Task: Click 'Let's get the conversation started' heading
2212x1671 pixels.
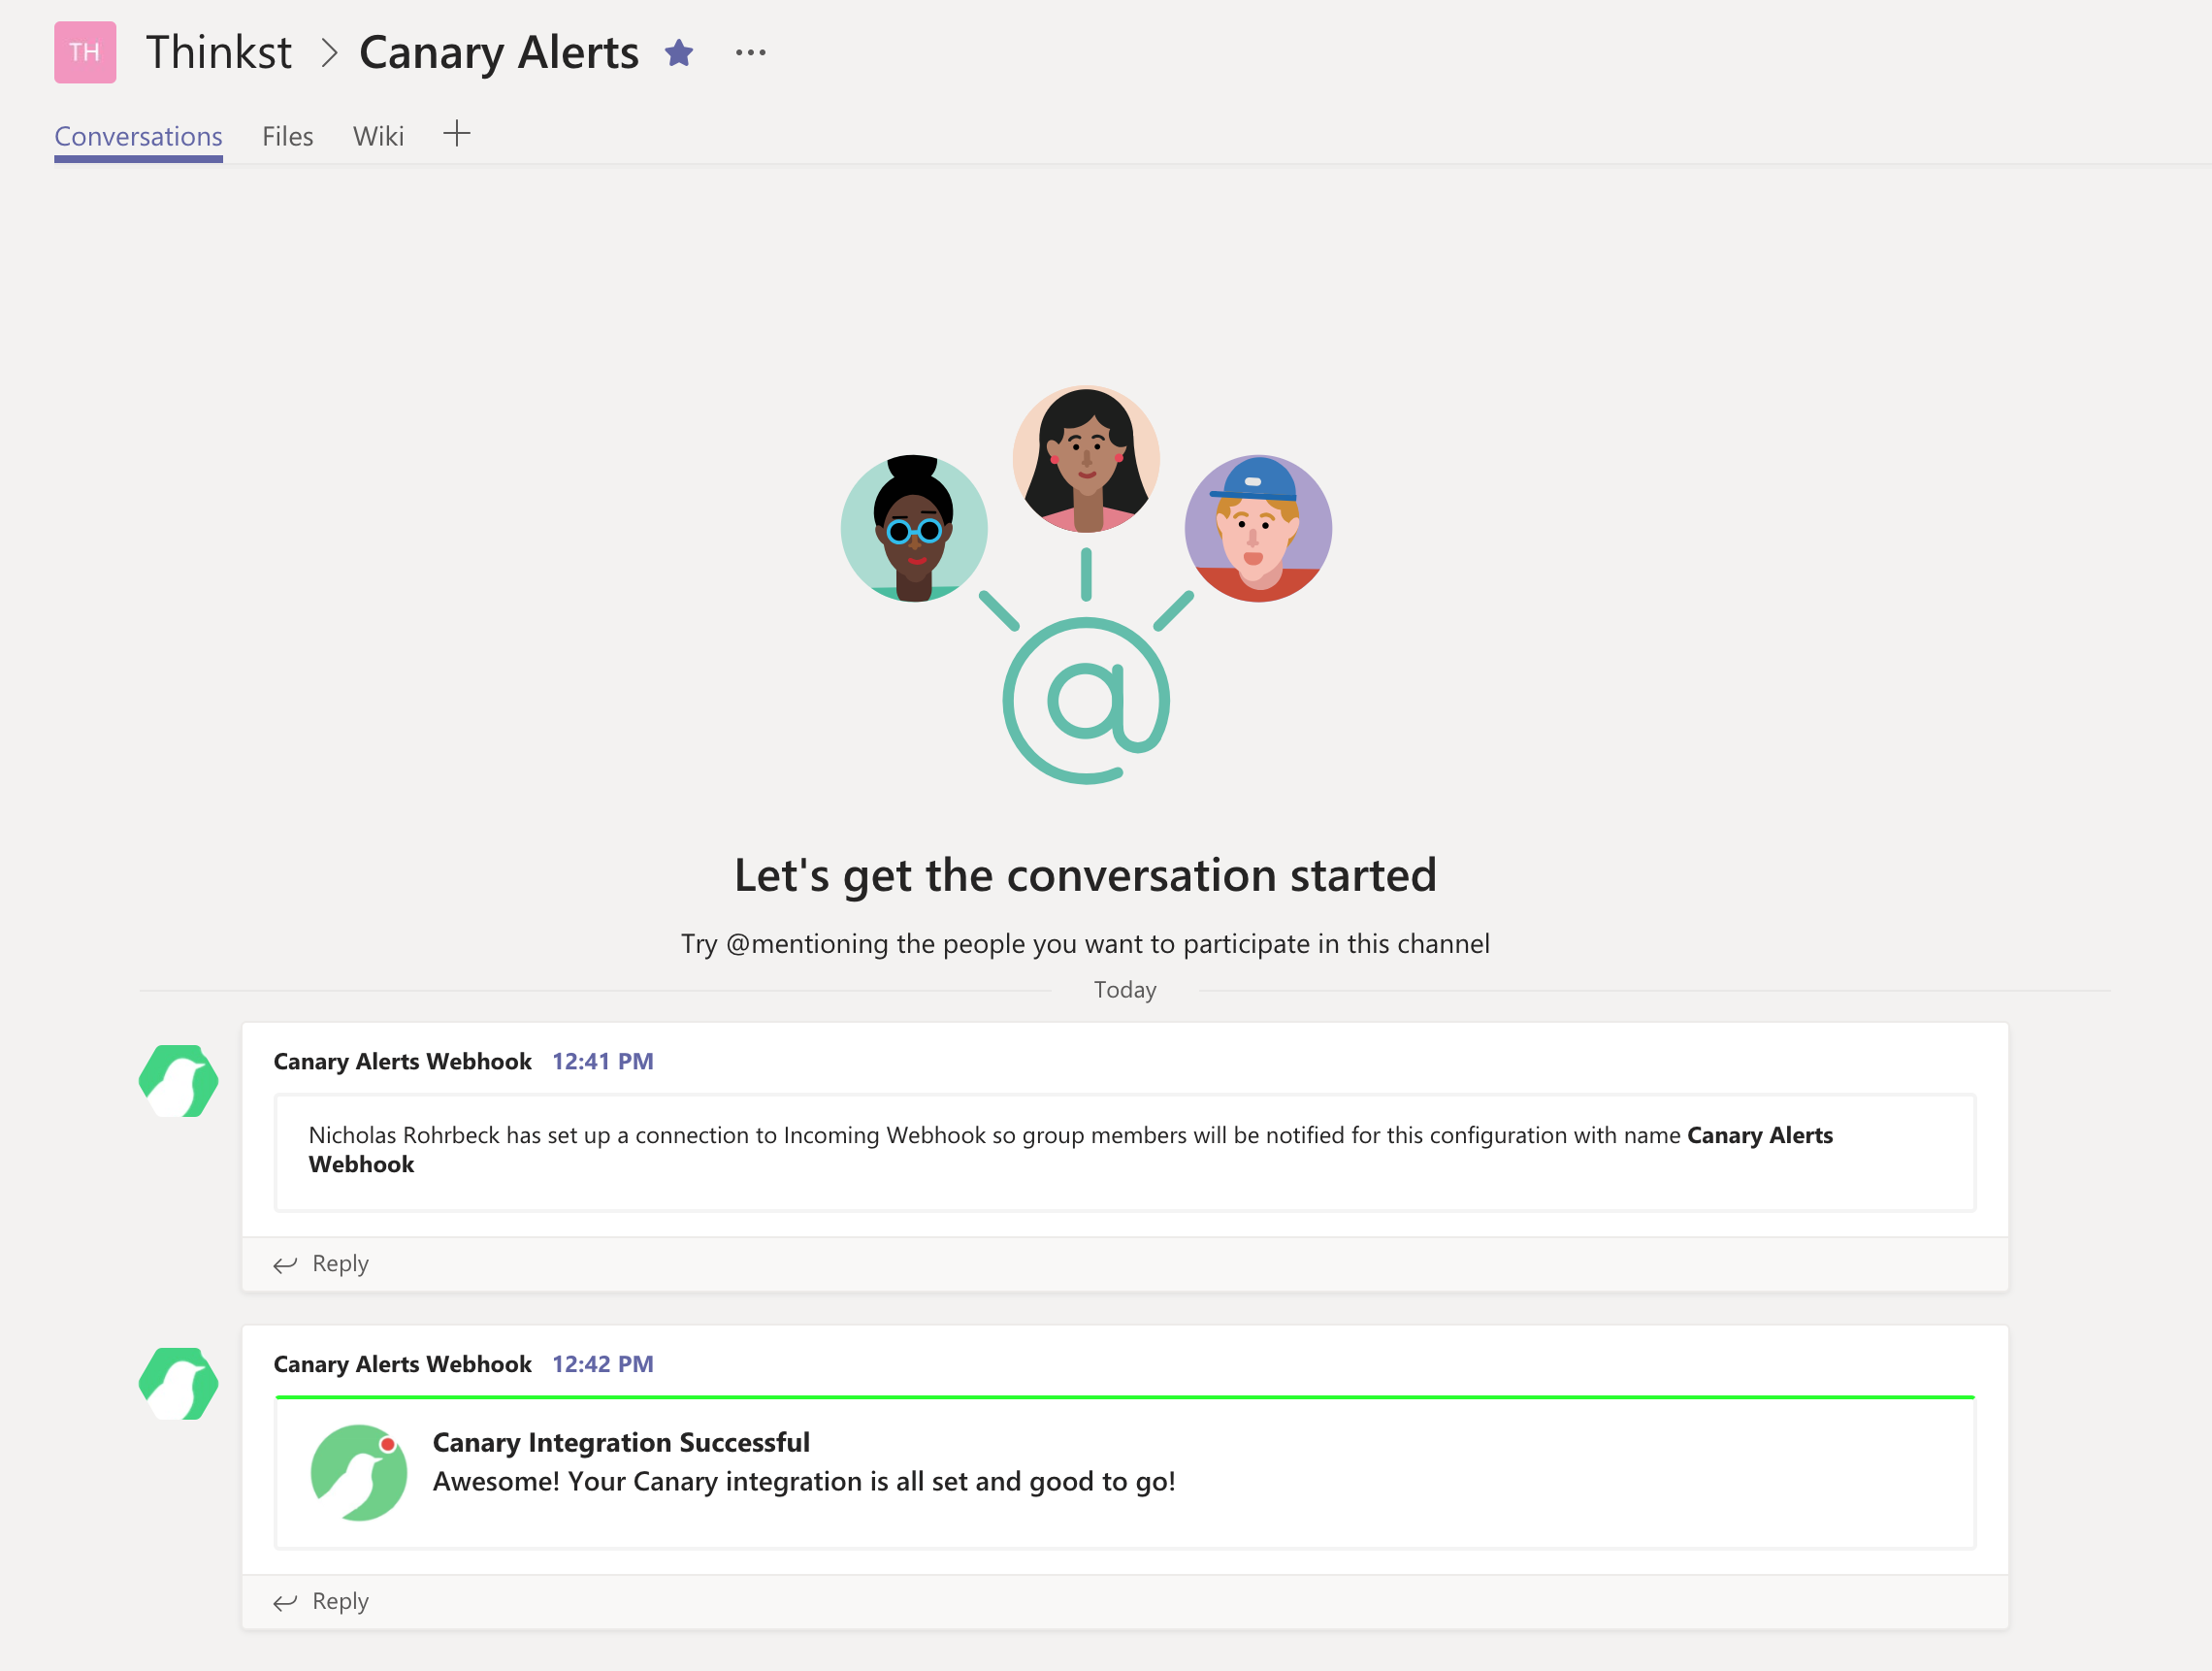Action: click(1085, 875)
